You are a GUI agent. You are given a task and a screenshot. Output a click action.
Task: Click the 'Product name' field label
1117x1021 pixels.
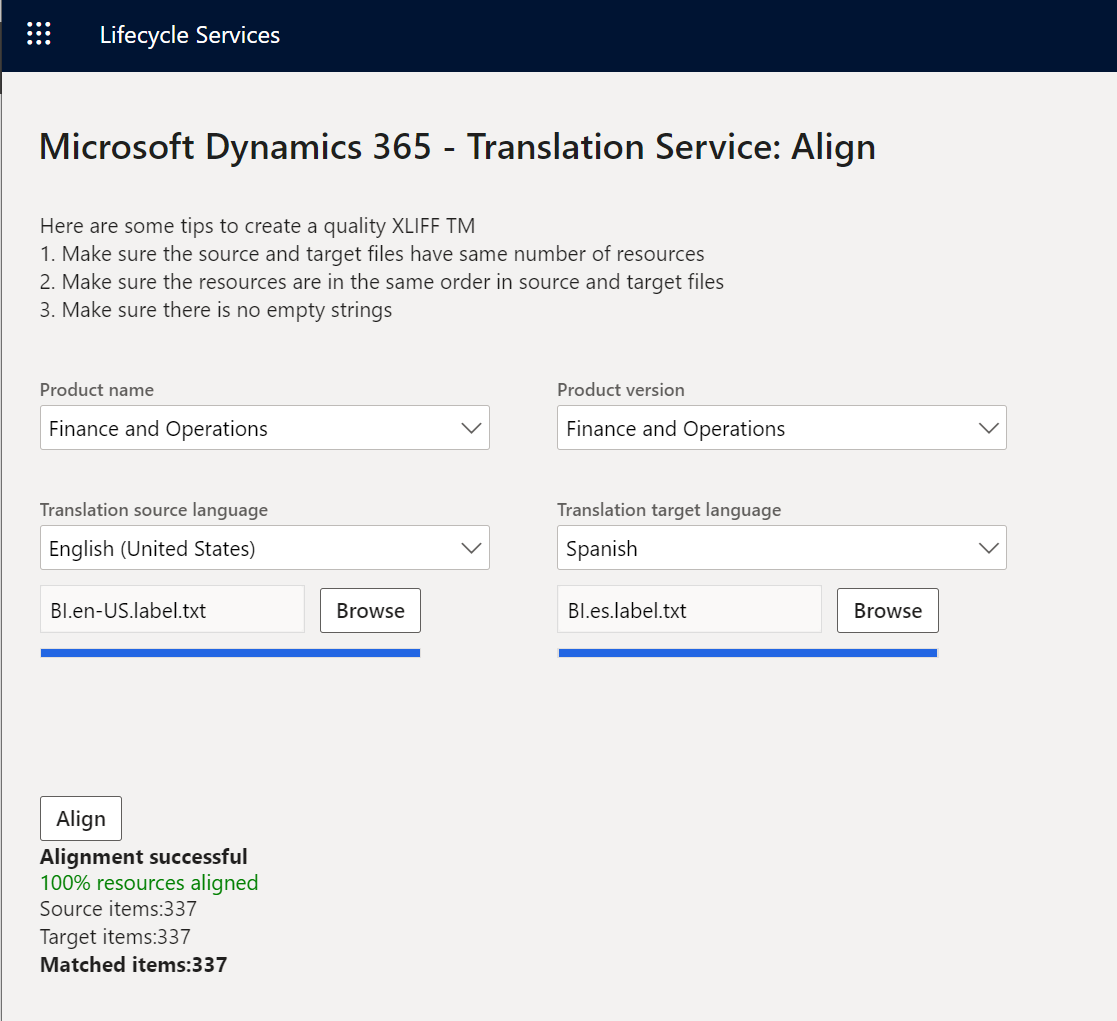[x=97, y=390]
